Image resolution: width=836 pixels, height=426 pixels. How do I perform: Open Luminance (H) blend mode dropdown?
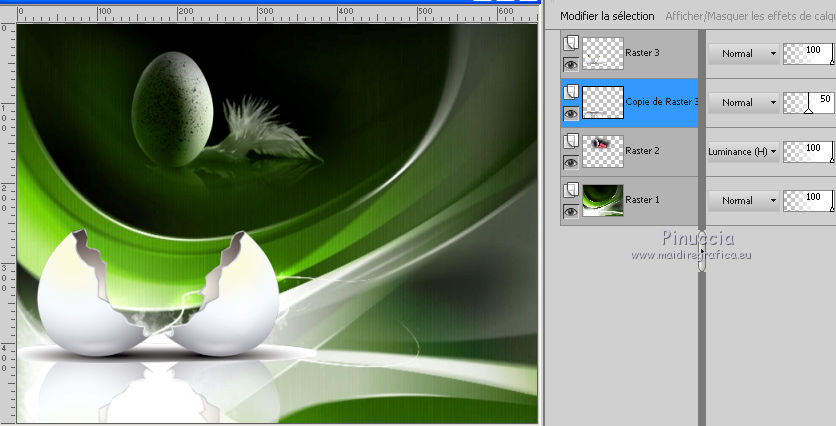pos(744,151)
